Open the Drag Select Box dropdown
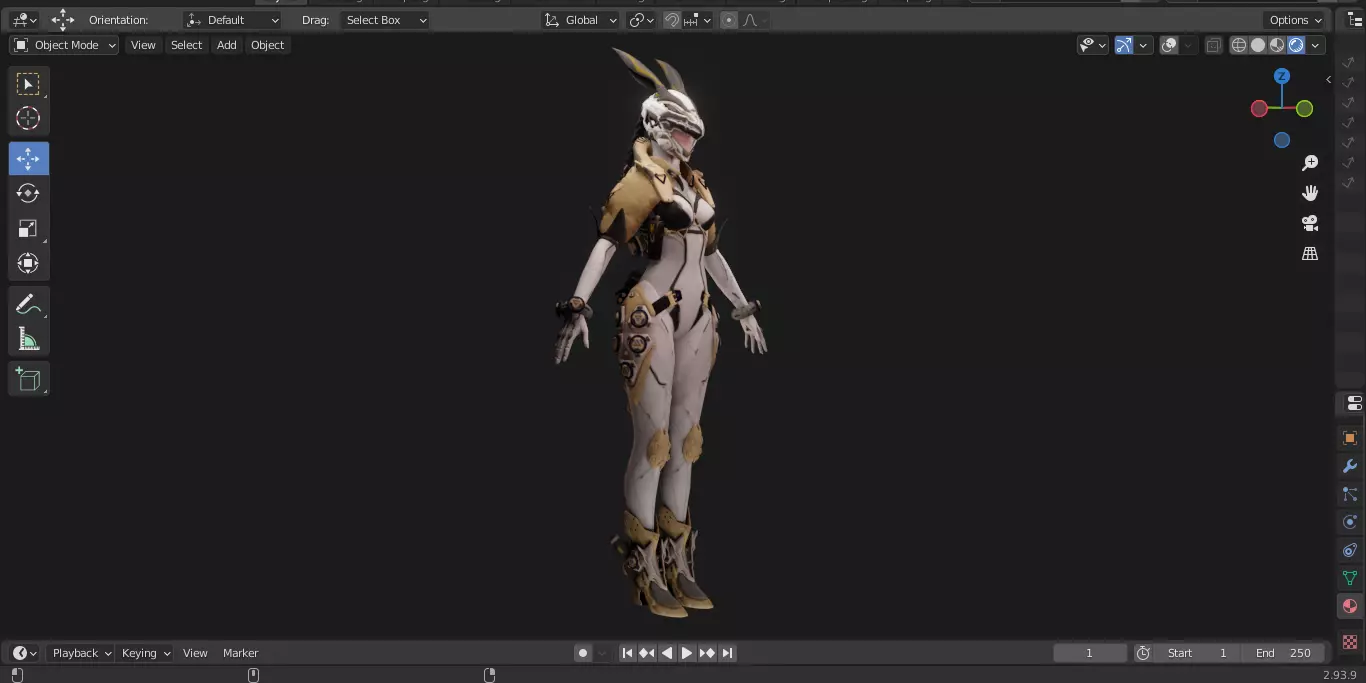Viewport: 1366px width, 683px height. [384, 20]
